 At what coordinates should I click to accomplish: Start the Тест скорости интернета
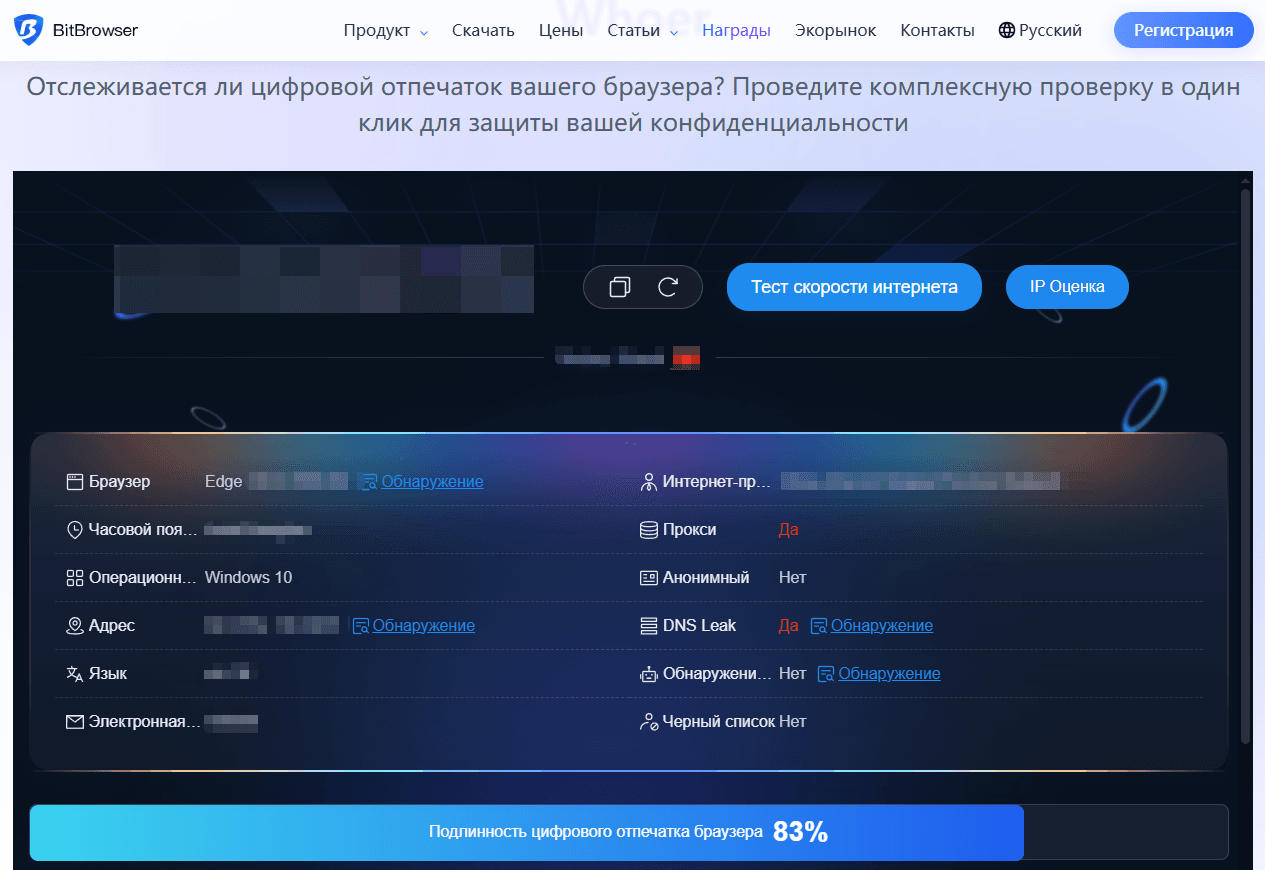(x=854, y=287)
